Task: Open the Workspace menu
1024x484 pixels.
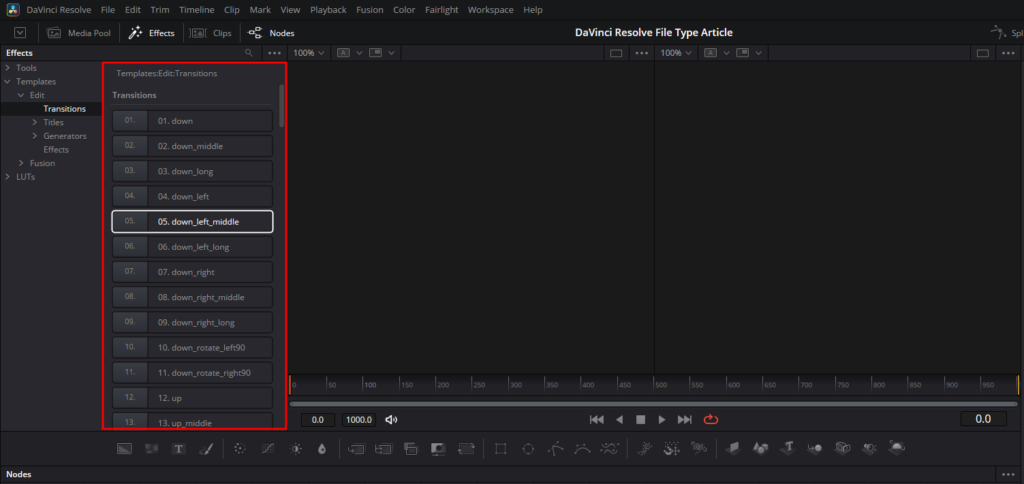Action: point(490,10)
